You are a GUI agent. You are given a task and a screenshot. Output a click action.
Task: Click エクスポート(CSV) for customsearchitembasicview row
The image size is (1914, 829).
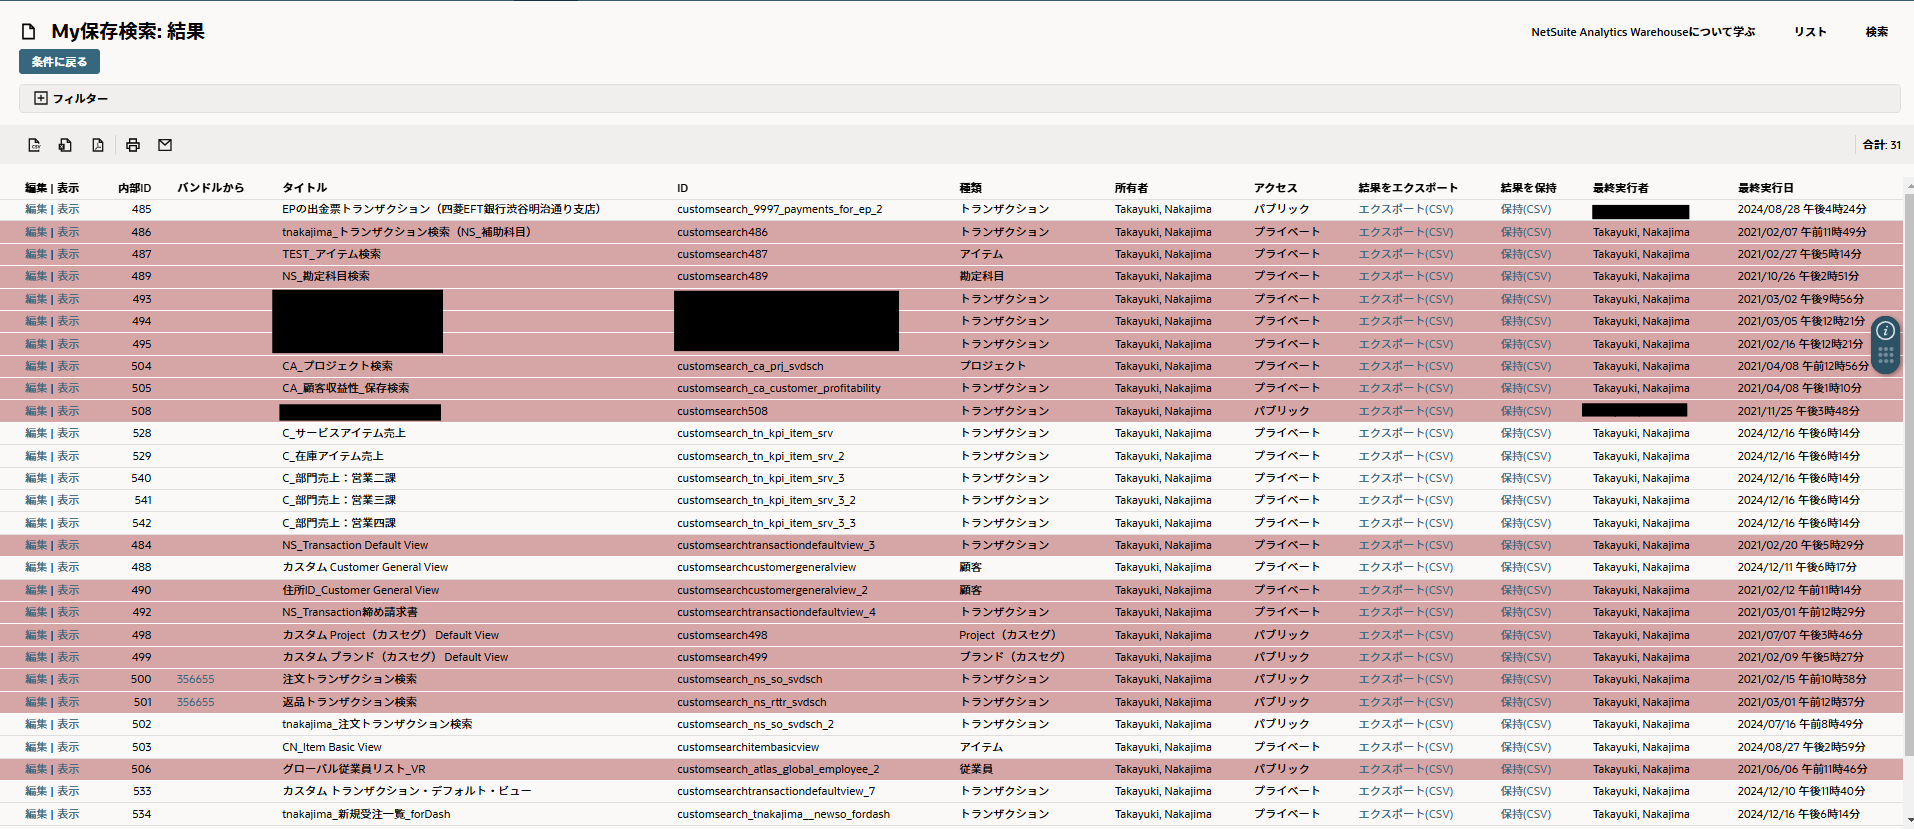(x=1405, y=747)
